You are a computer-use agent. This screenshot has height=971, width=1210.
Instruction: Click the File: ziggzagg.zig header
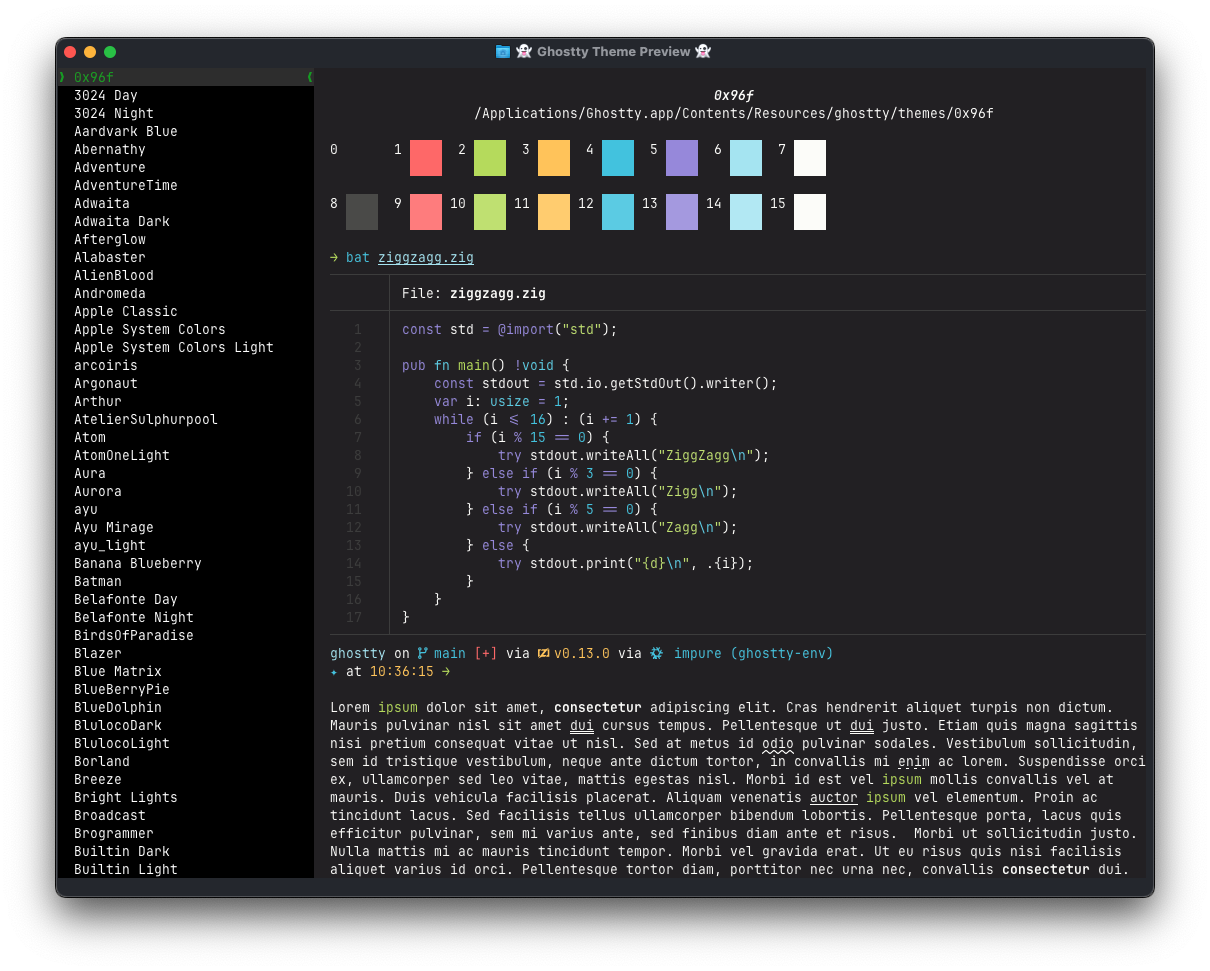coord(474,294)
